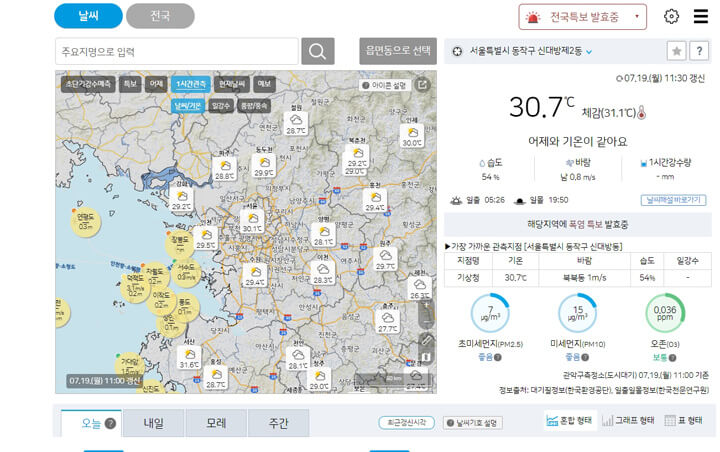Click the 서수도 yellow buoy marker
Viewport: 720px width, 452px height.
[186, 273]
